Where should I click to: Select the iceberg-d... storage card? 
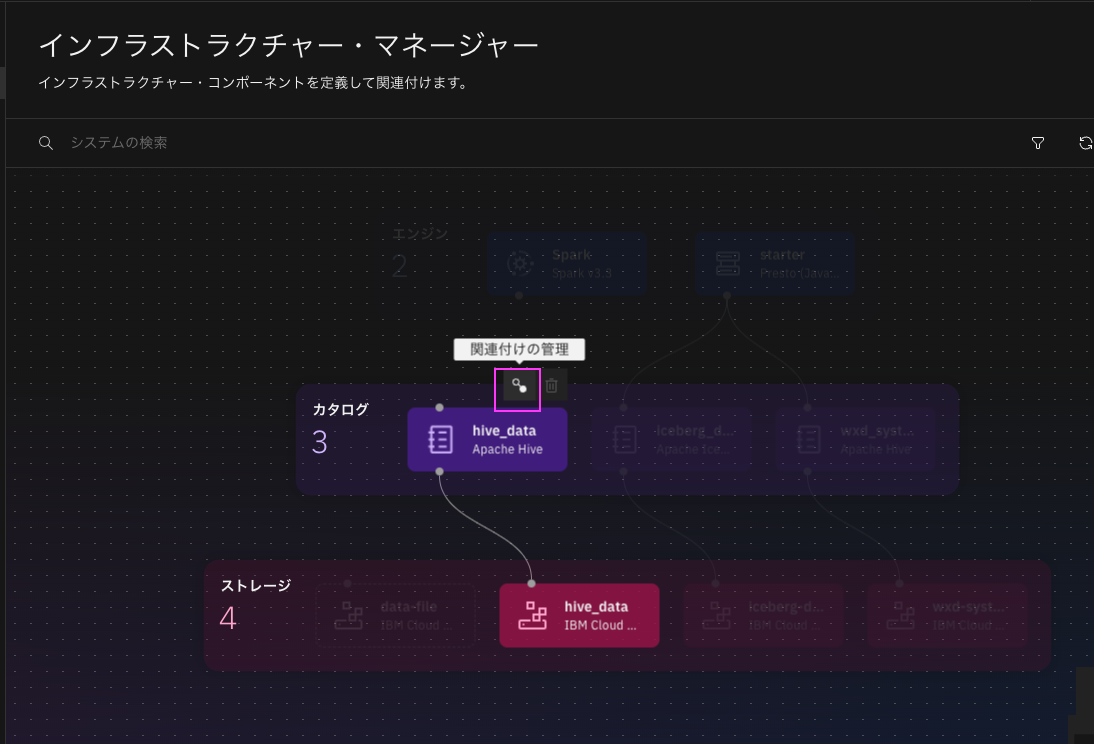tap(763, 616)
